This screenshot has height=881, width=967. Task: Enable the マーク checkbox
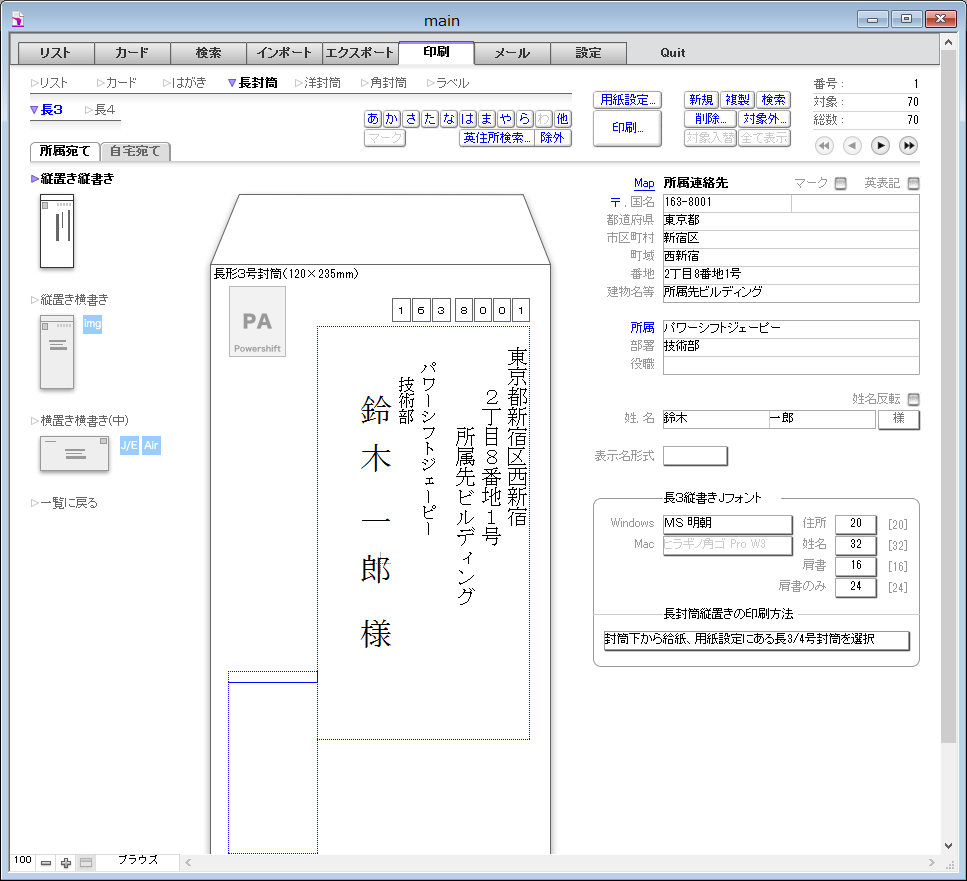click(840, 183)
